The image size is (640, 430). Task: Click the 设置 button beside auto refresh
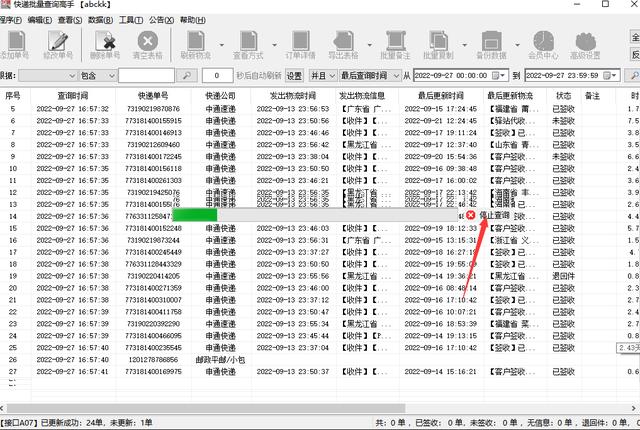click(294, 75)
